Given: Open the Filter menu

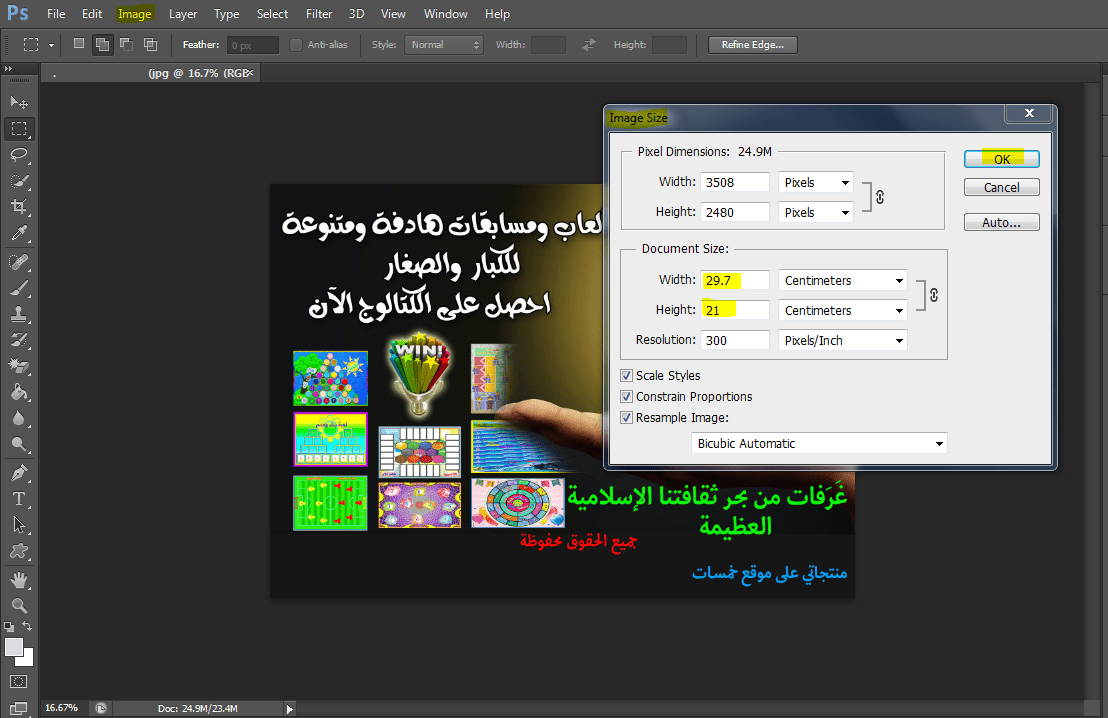Looking at the screenshot, I should pyautogui.click(x=319, y=14).
